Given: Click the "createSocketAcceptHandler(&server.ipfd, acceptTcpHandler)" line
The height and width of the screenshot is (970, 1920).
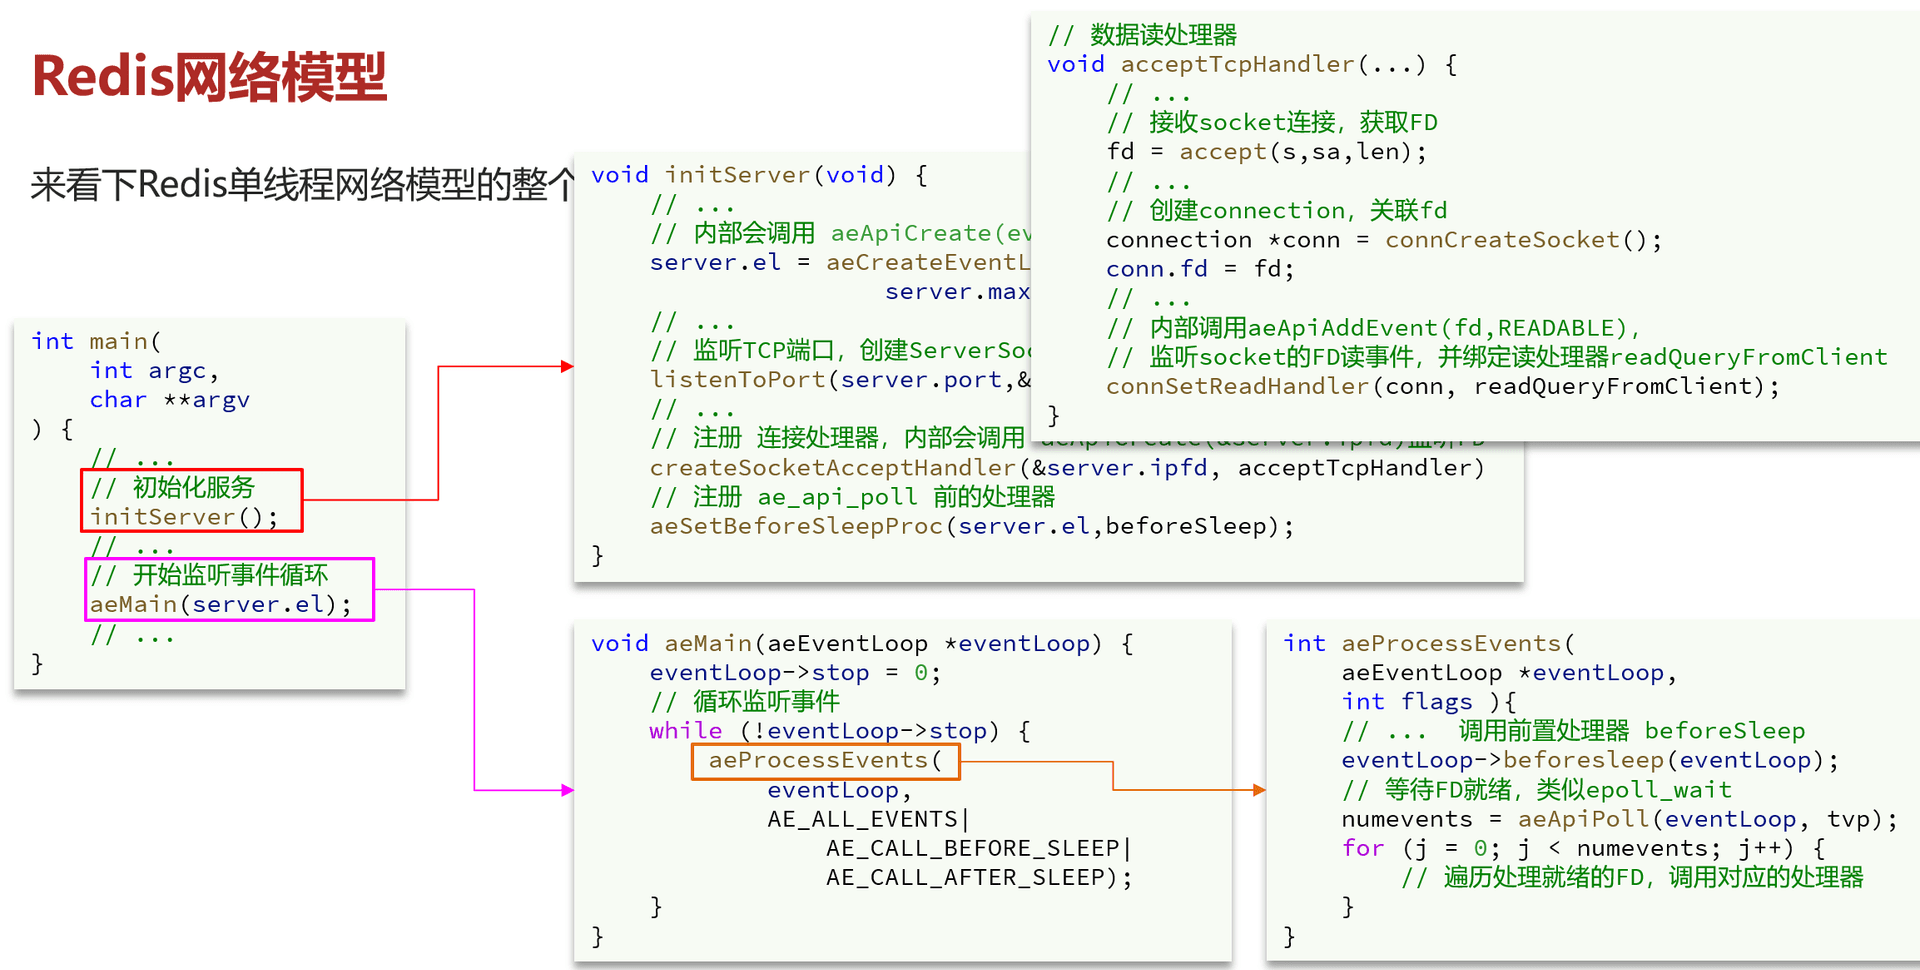Looking at the screenshot, I should pyautogui.click(x=1067, y=468).
